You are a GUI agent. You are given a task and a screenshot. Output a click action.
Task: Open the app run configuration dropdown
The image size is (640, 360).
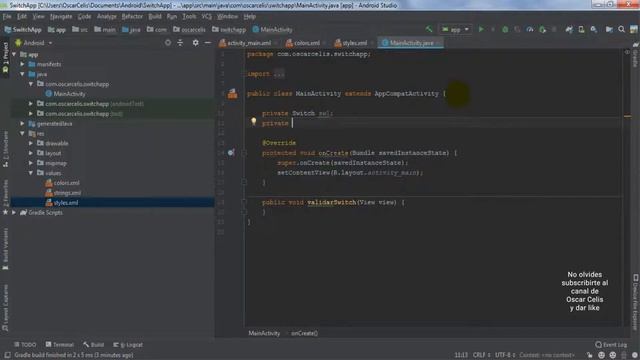[455, 29]
